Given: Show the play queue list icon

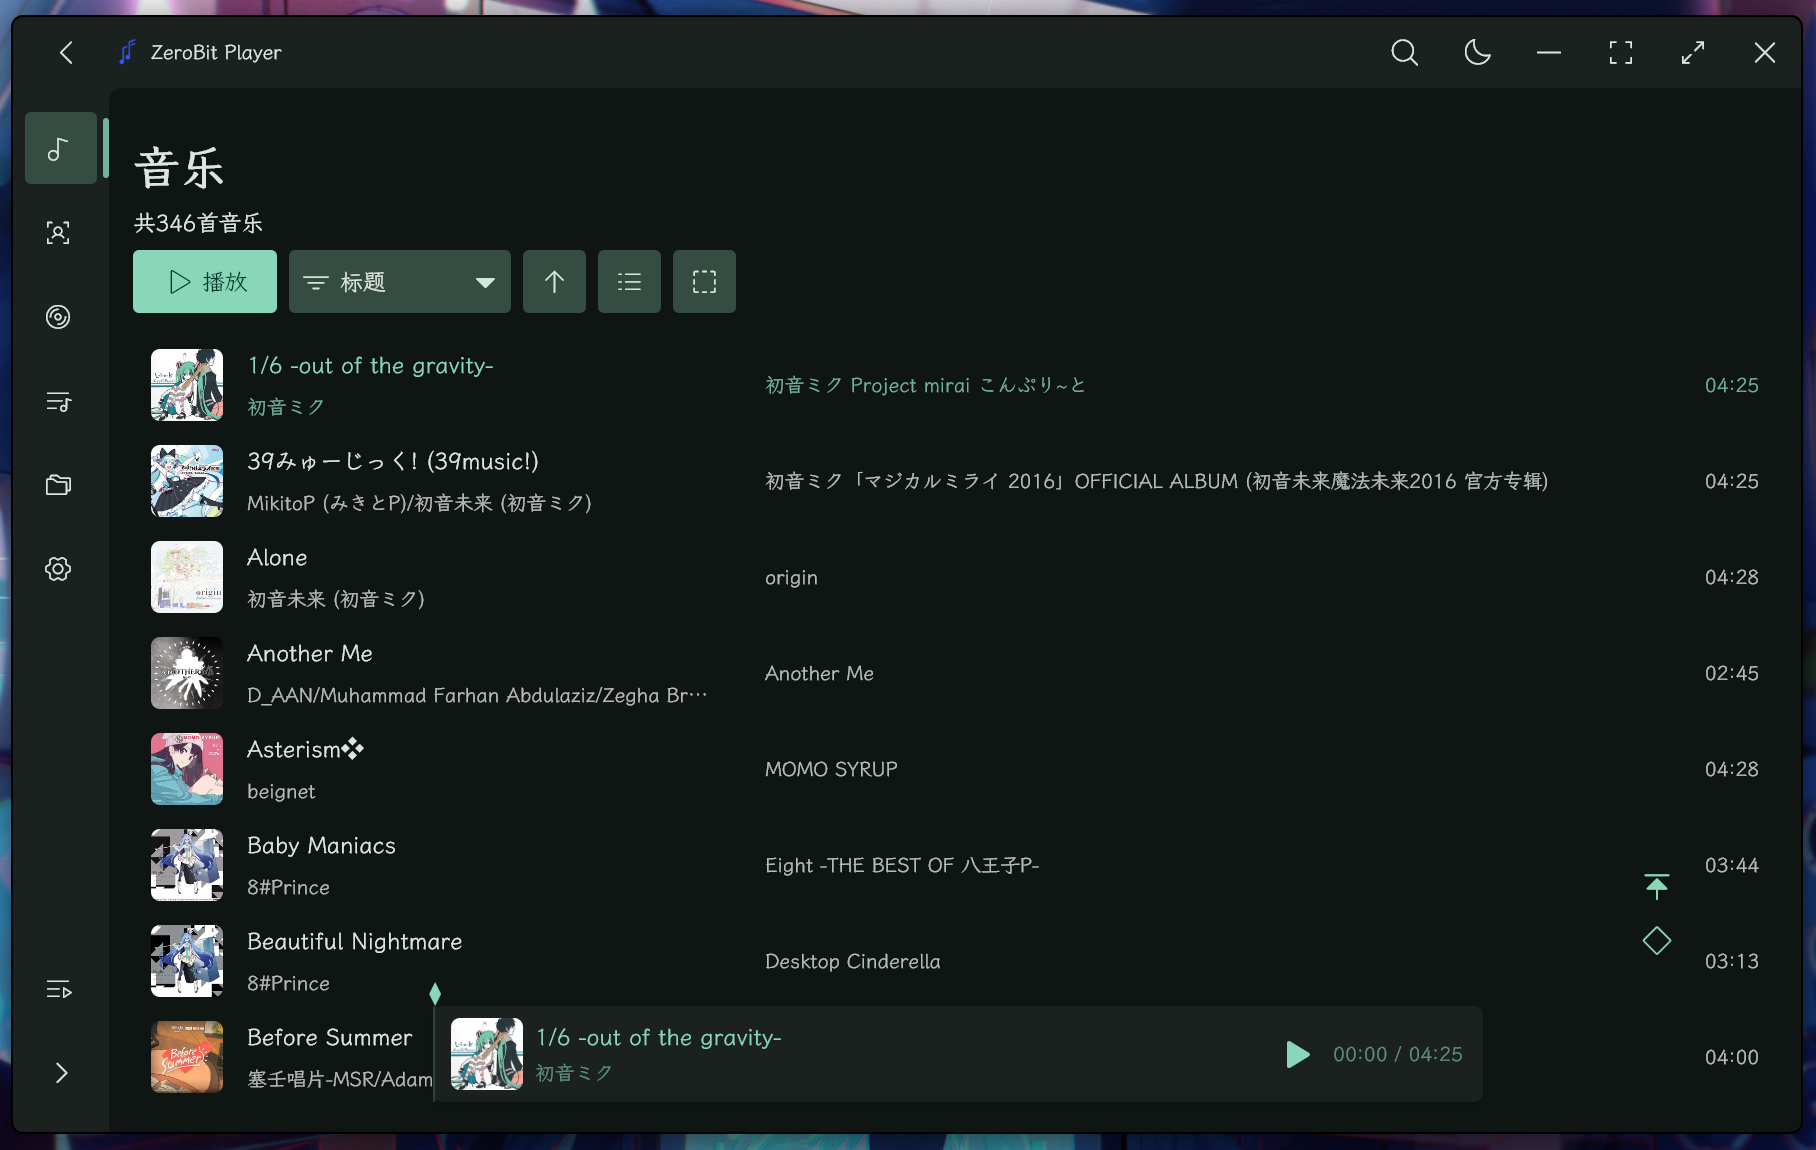Looking at the screenshot, I should coord(58,989).
